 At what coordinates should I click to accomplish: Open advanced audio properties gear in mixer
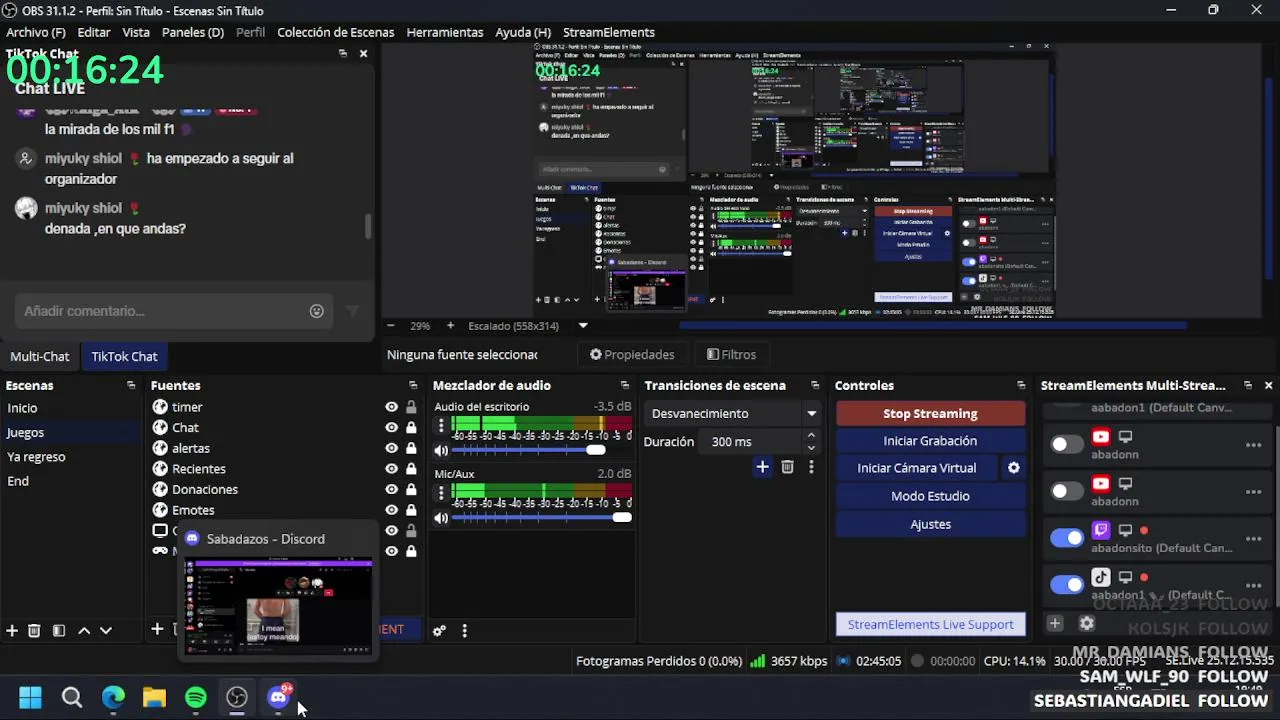coord(439,631)
